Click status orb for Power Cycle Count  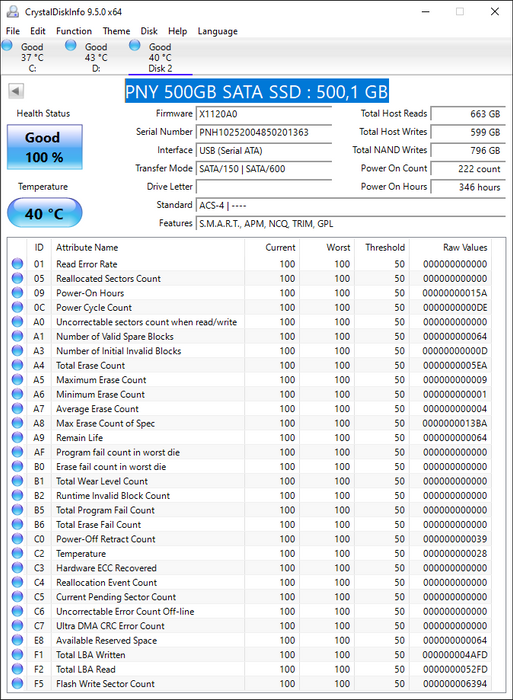coord(17,308)
